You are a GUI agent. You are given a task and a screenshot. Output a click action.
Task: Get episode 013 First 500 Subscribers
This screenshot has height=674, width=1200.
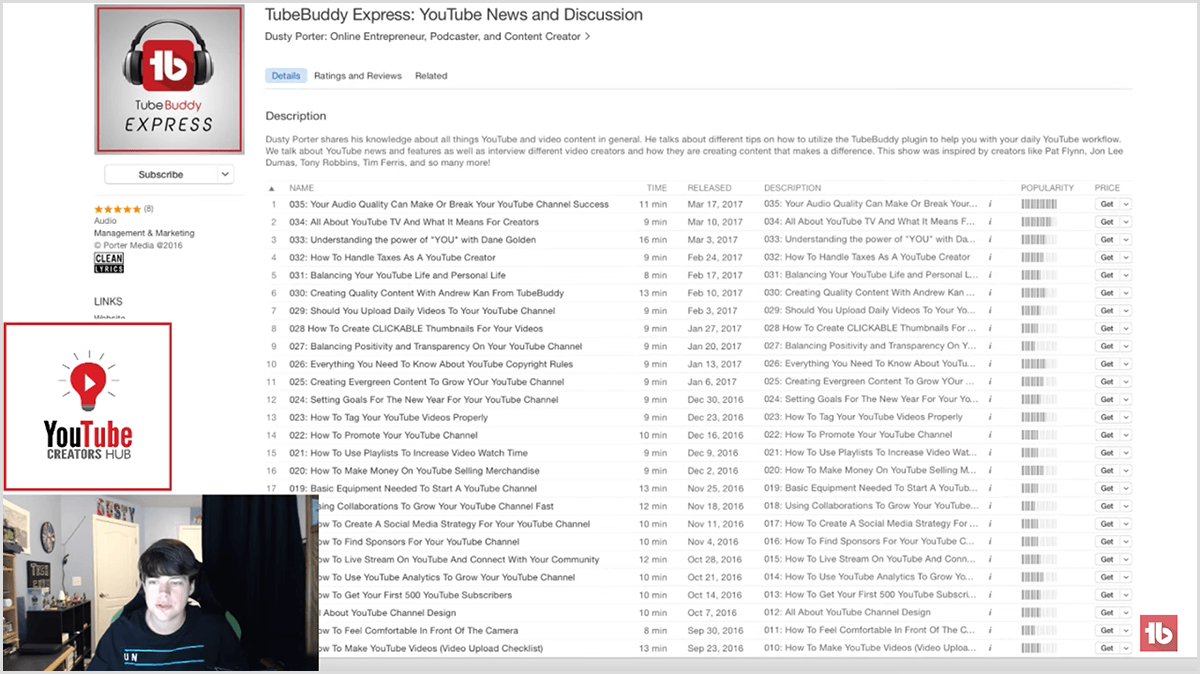[1107, 595]
